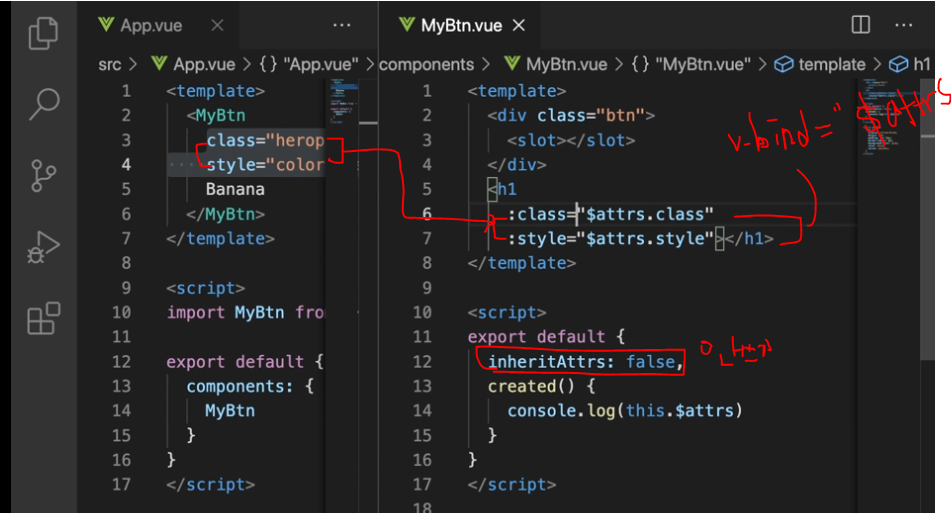Click the opening script tag in MyBtn.vue
The image size is (951, 513).
[507, 312]
